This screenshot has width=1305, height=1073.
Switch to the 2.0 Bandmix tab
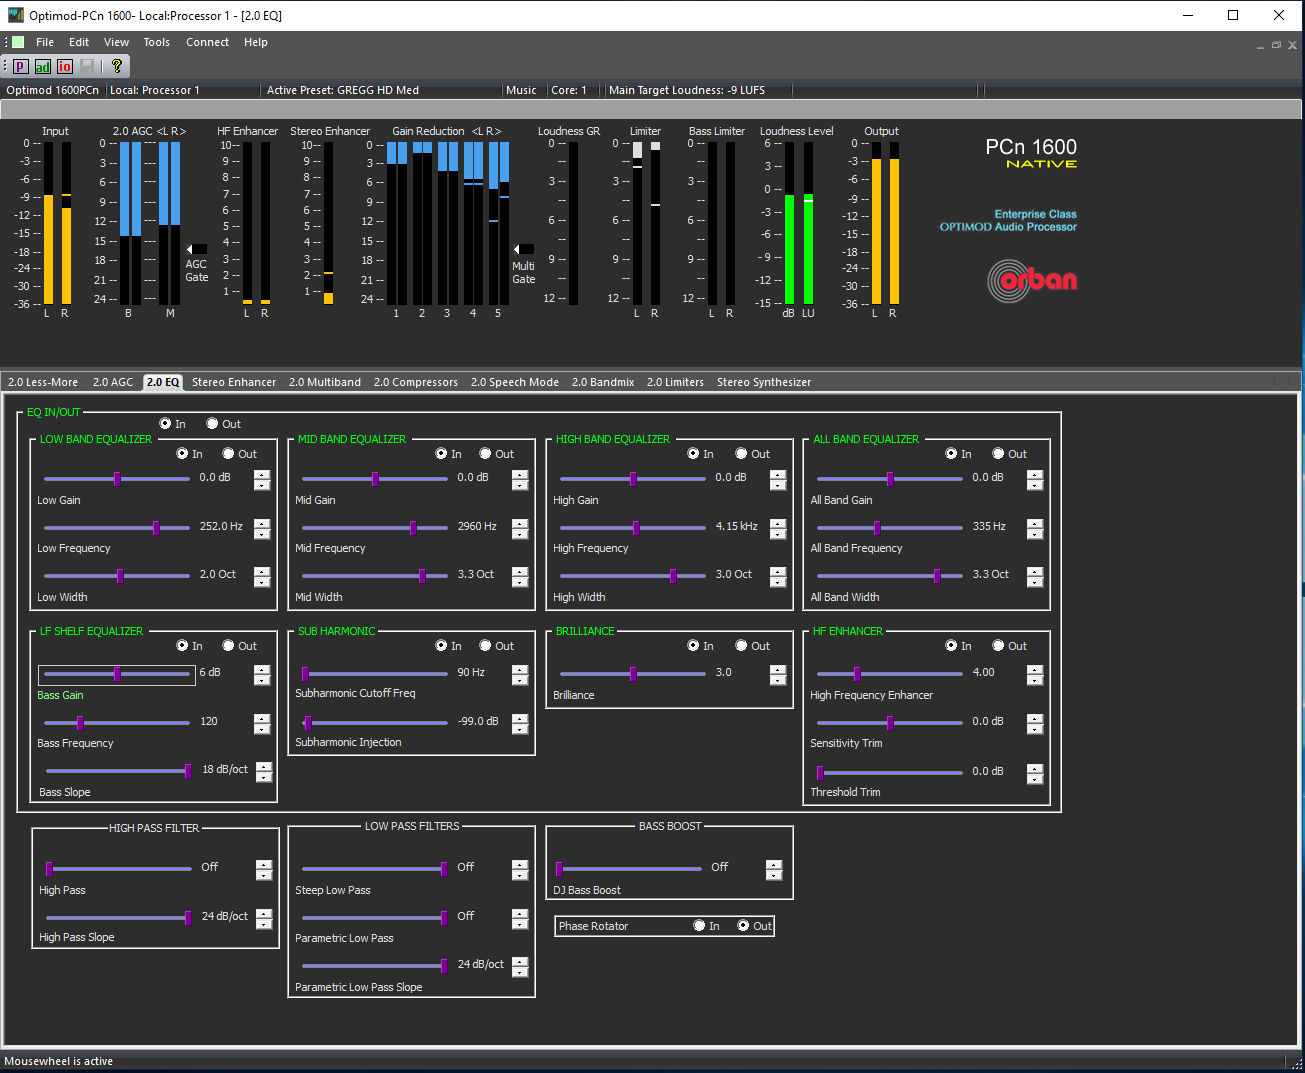click(603, 382)
